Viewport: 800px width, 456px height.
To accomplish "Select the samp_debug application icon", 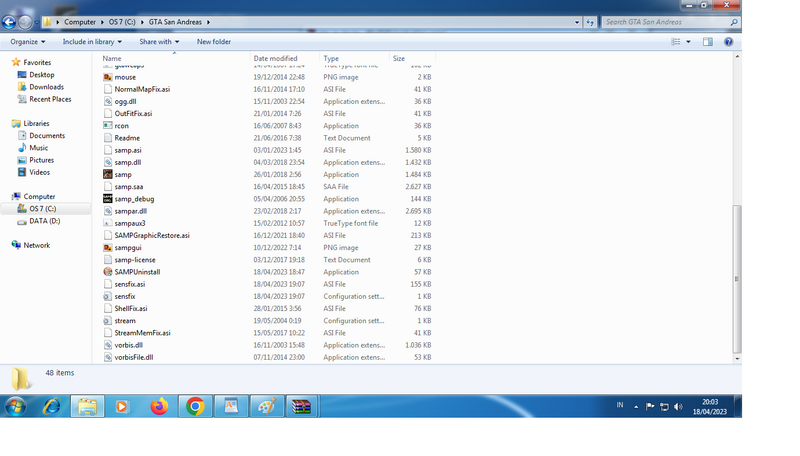I will pyautogui.click(x=108, y=199).
